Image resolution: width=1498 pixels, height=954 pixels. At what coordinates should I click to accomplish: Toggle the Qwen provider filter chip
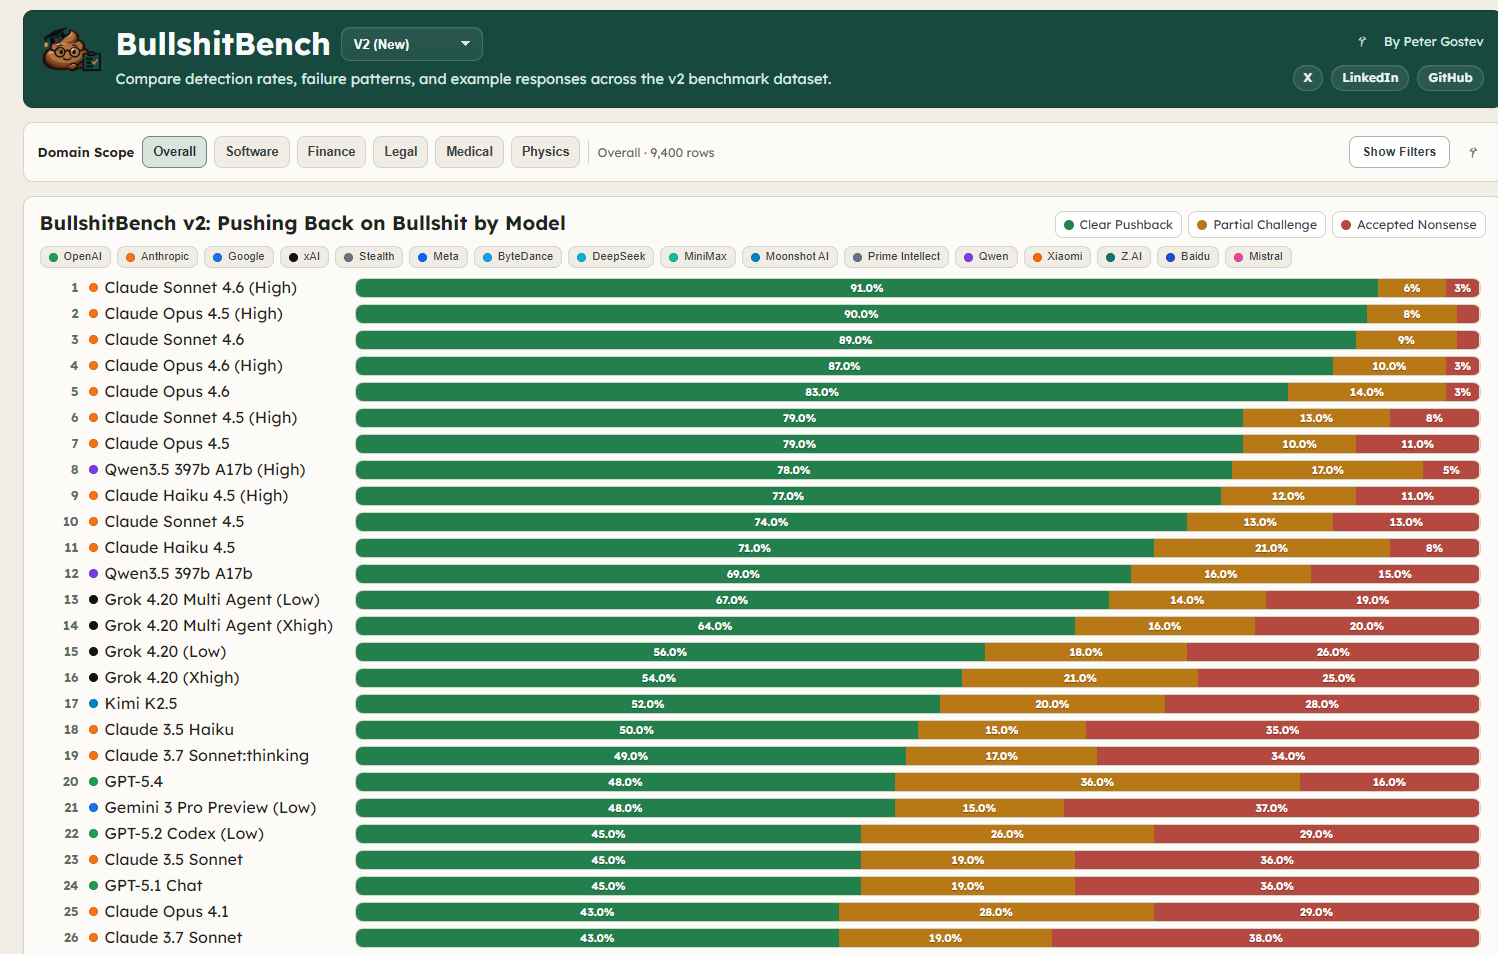pos(986,257)
